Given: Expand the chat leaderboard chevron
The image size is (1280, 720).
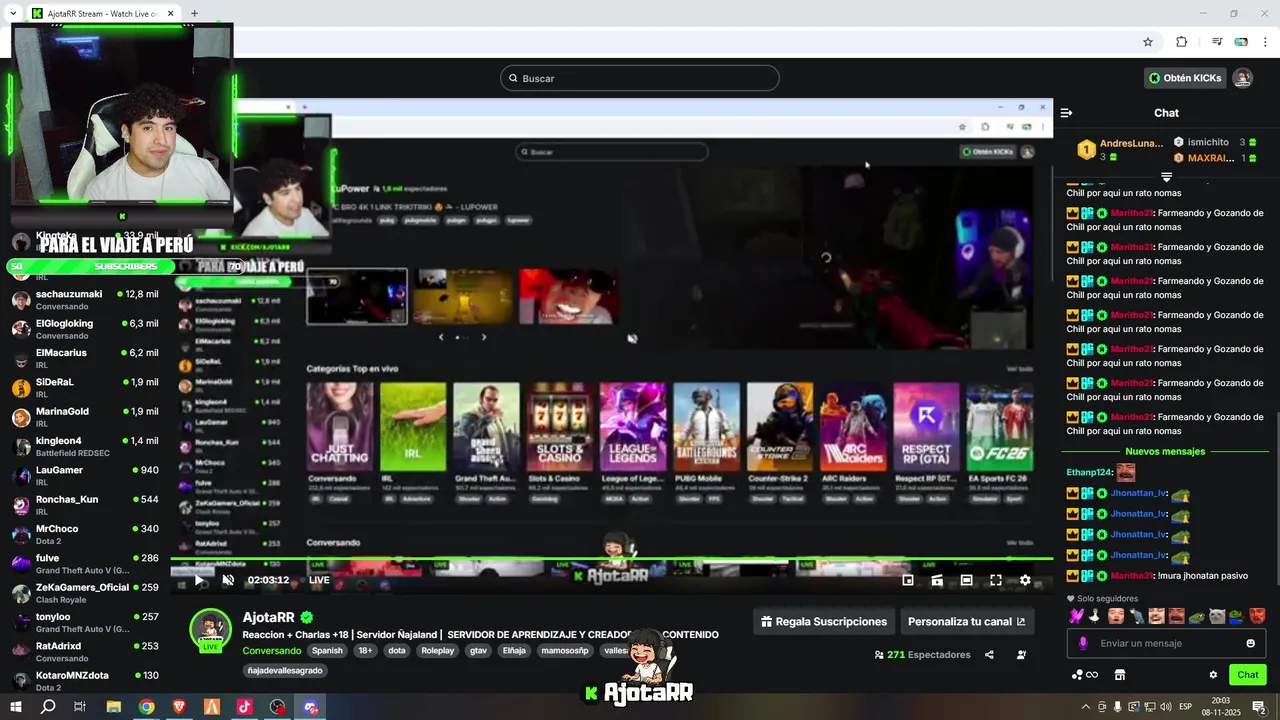Looking at the screenshot, I should [x=1166, y=177].
